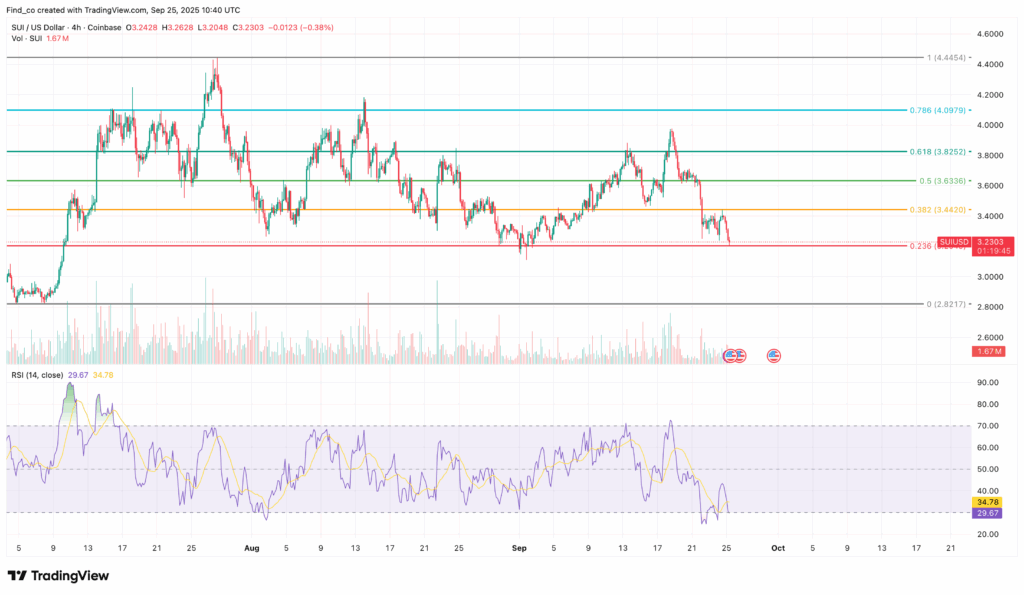Select the Sep label on the time axis
1024x595 pixels.
tap(518, 548)
